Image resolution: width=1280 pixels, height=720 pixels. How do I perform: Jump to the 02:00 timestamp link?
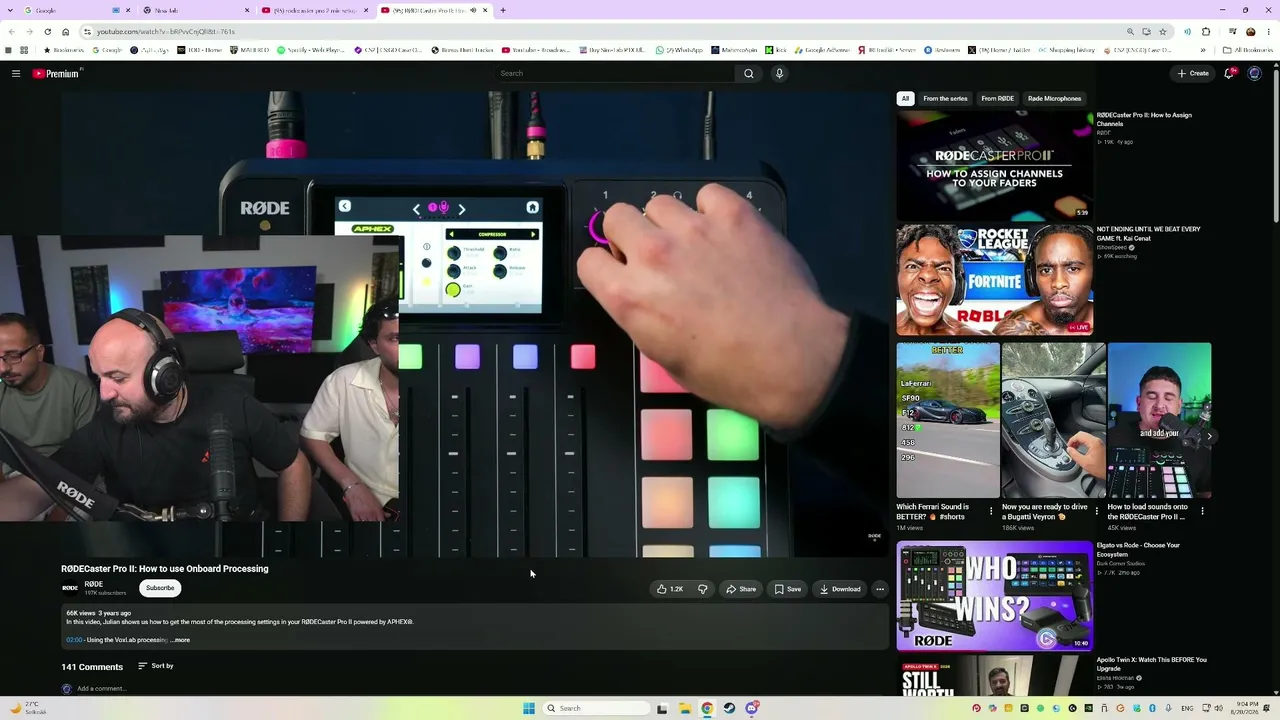(x=74, y=640)
